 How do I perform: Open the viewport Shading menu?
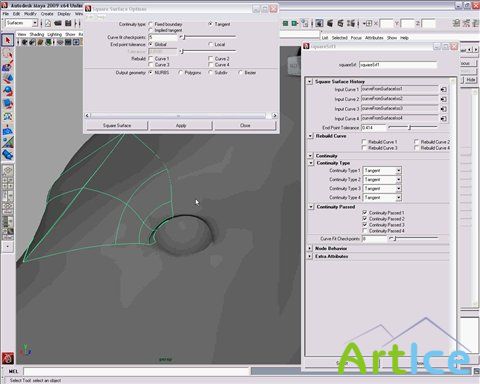tap(37, 34)
